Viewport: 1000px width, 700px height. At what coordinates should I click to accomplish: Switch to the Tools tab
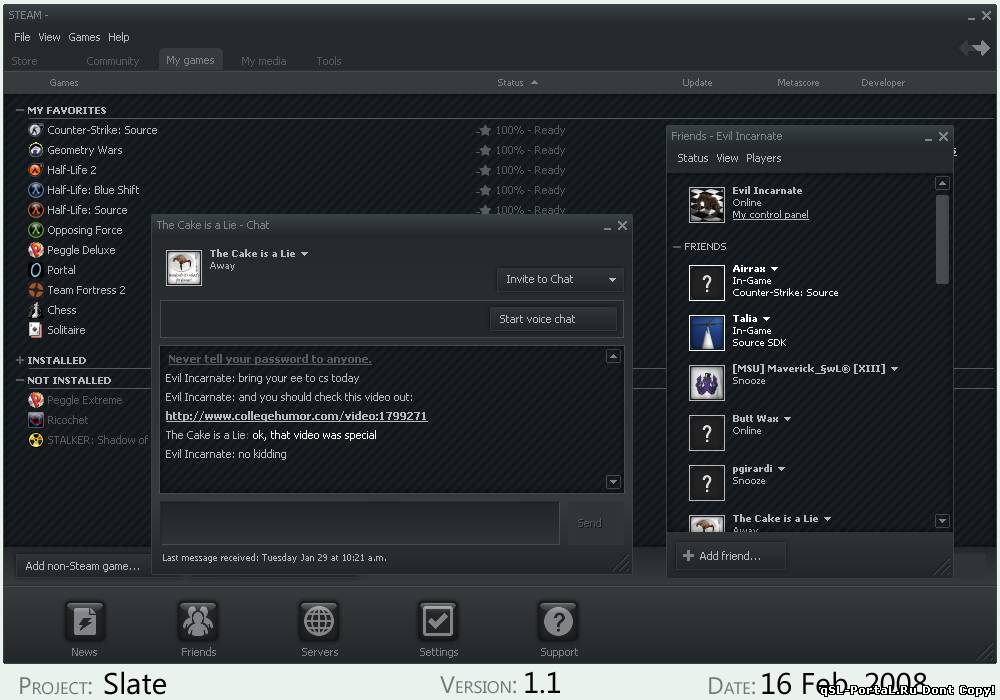pyautogui.click(x=328, y=61)
